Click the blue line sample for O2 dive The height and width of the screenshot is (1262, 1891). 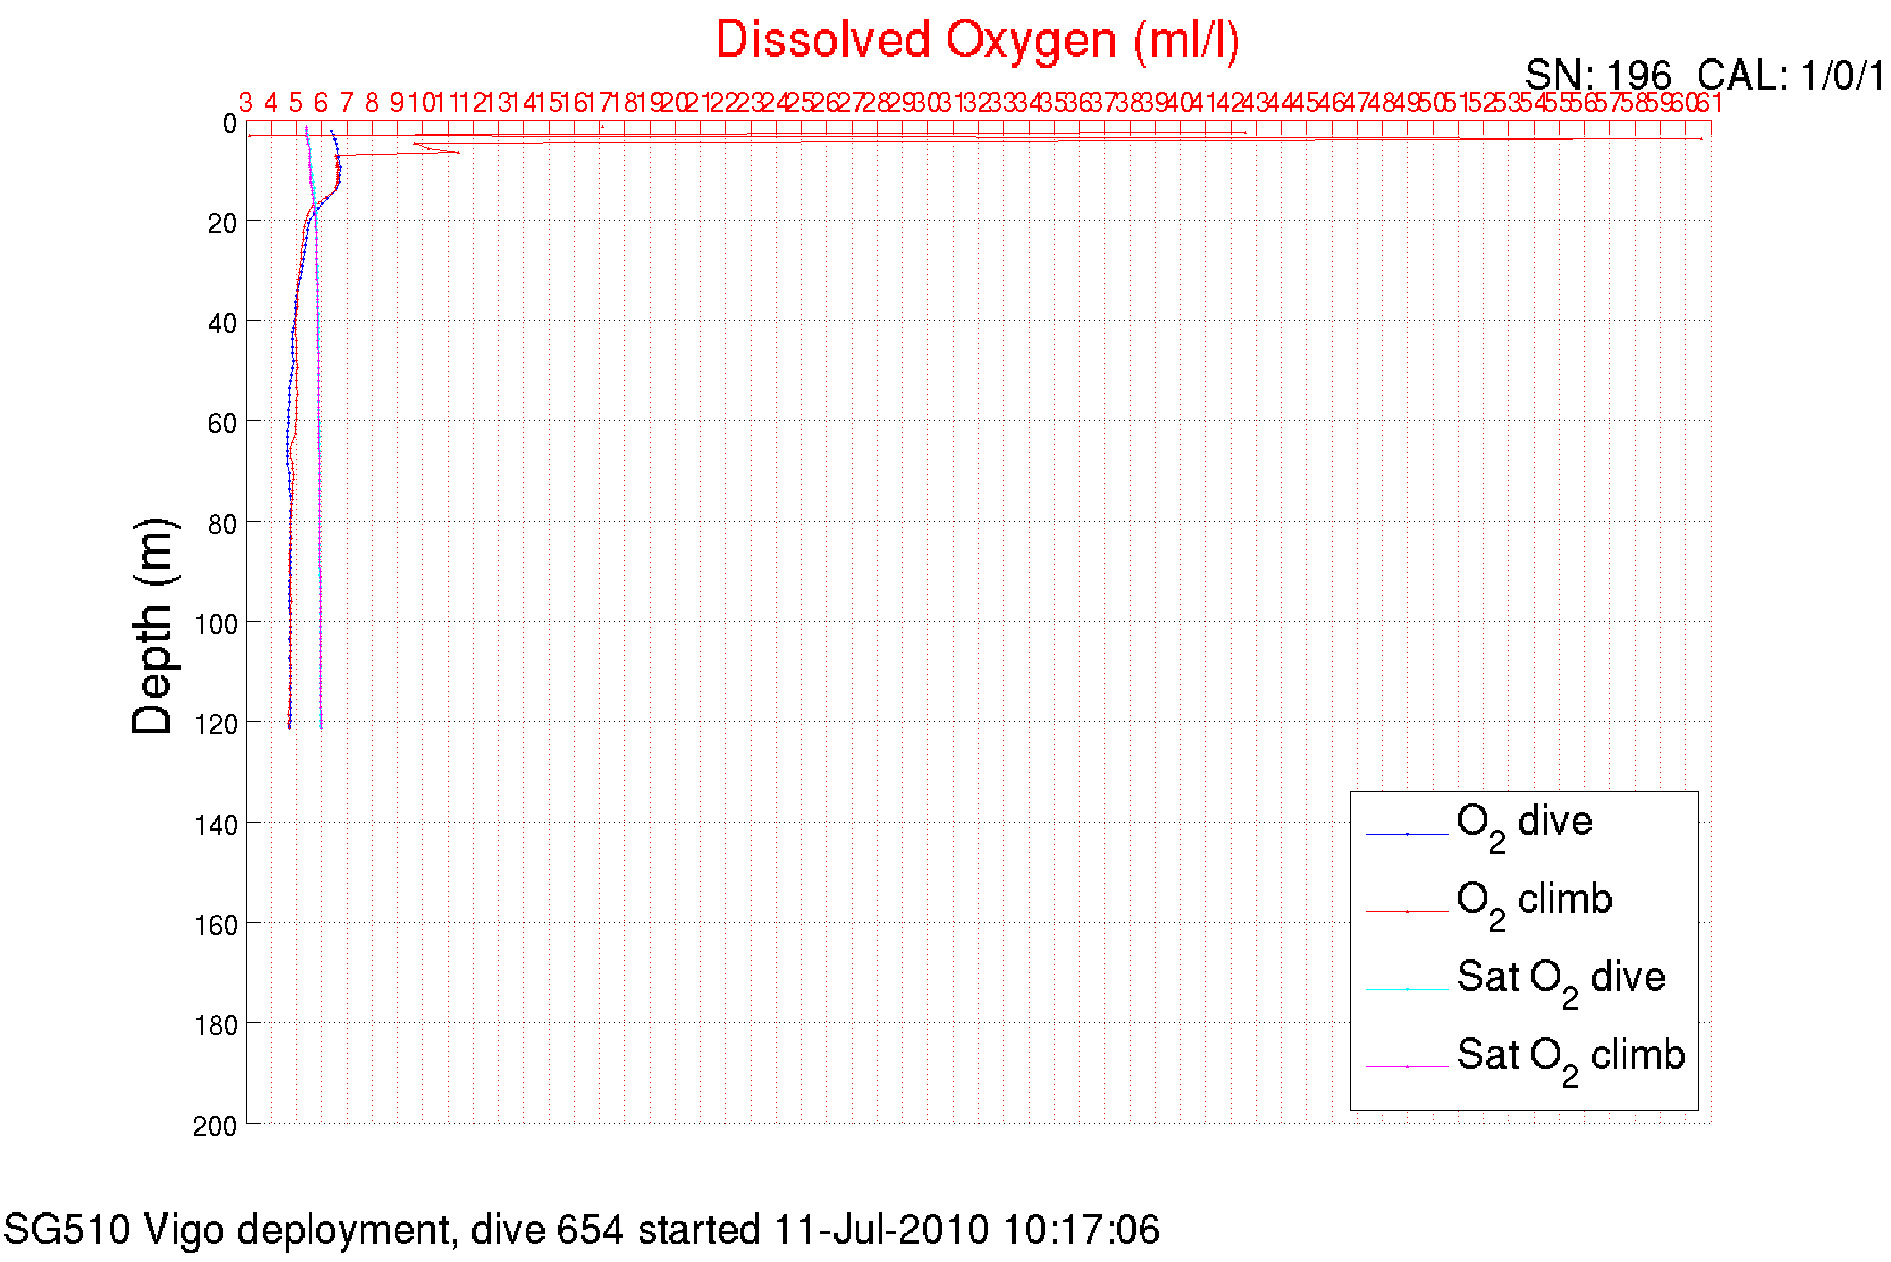click(x=1407, y=834)
